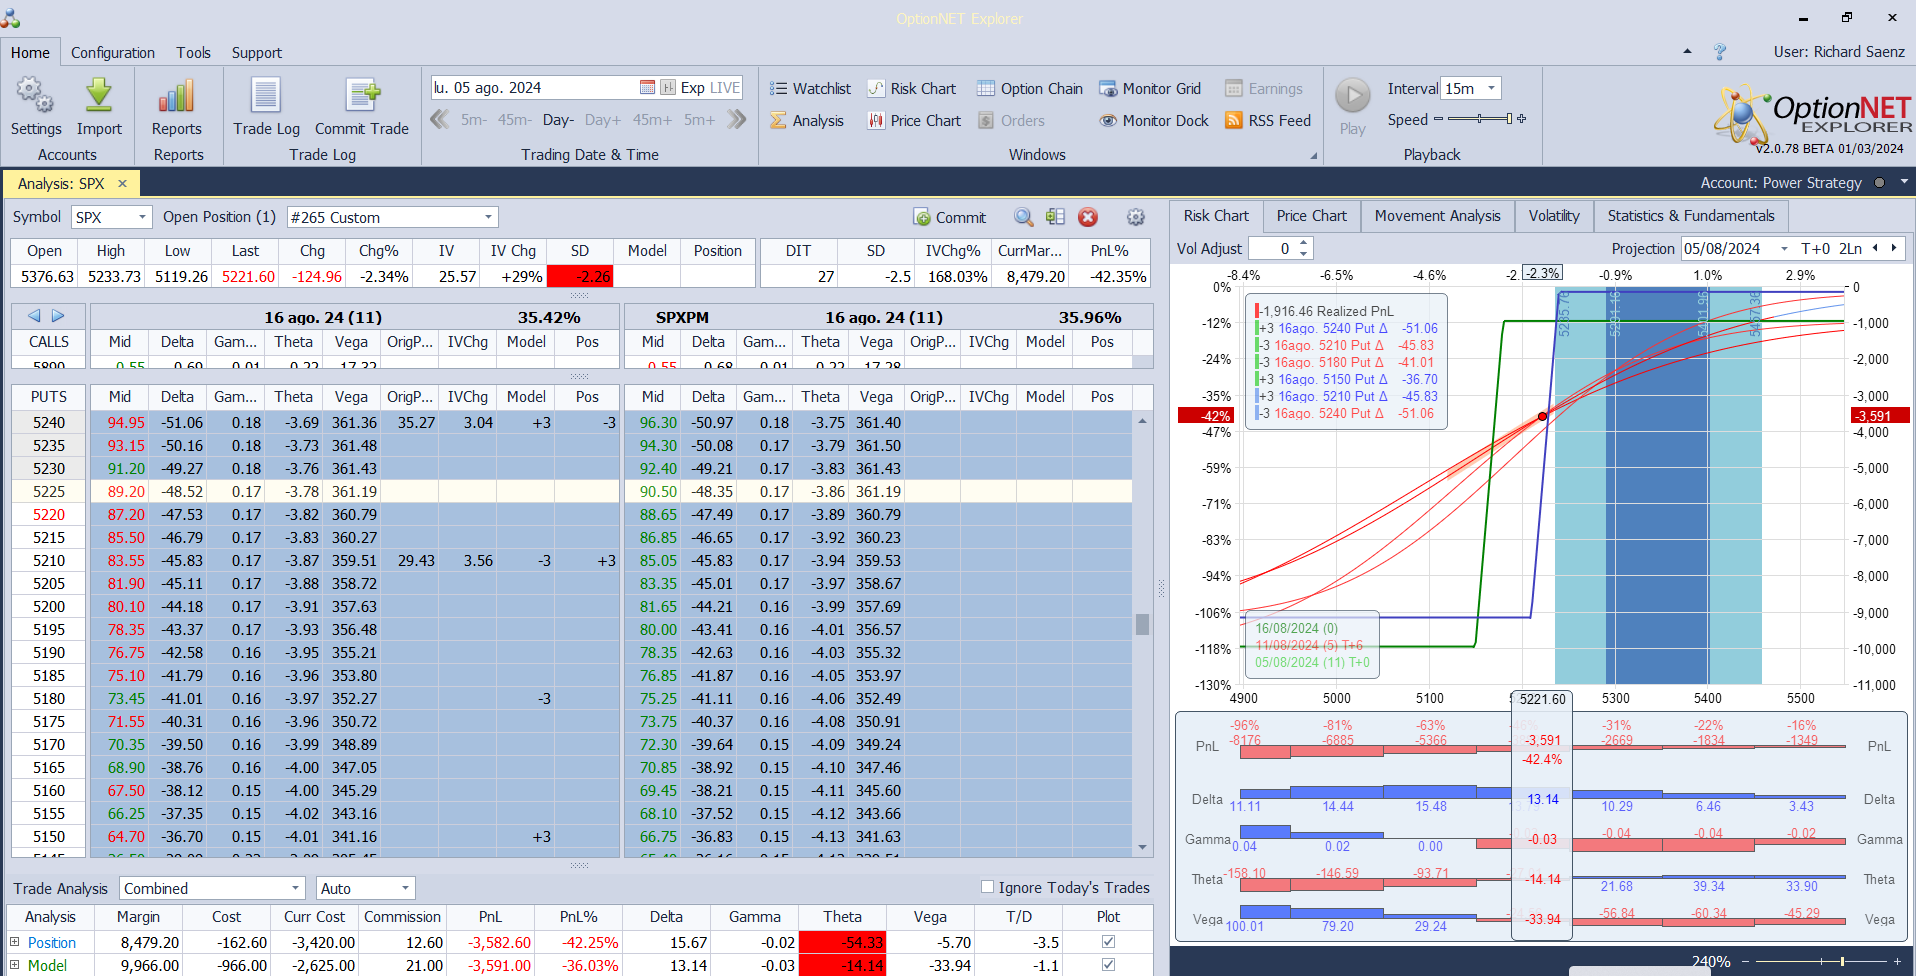The height and width of the screenshot is (976, 1916).
Task: Open the calendar picker in the date field
Action: pos(647,88)
